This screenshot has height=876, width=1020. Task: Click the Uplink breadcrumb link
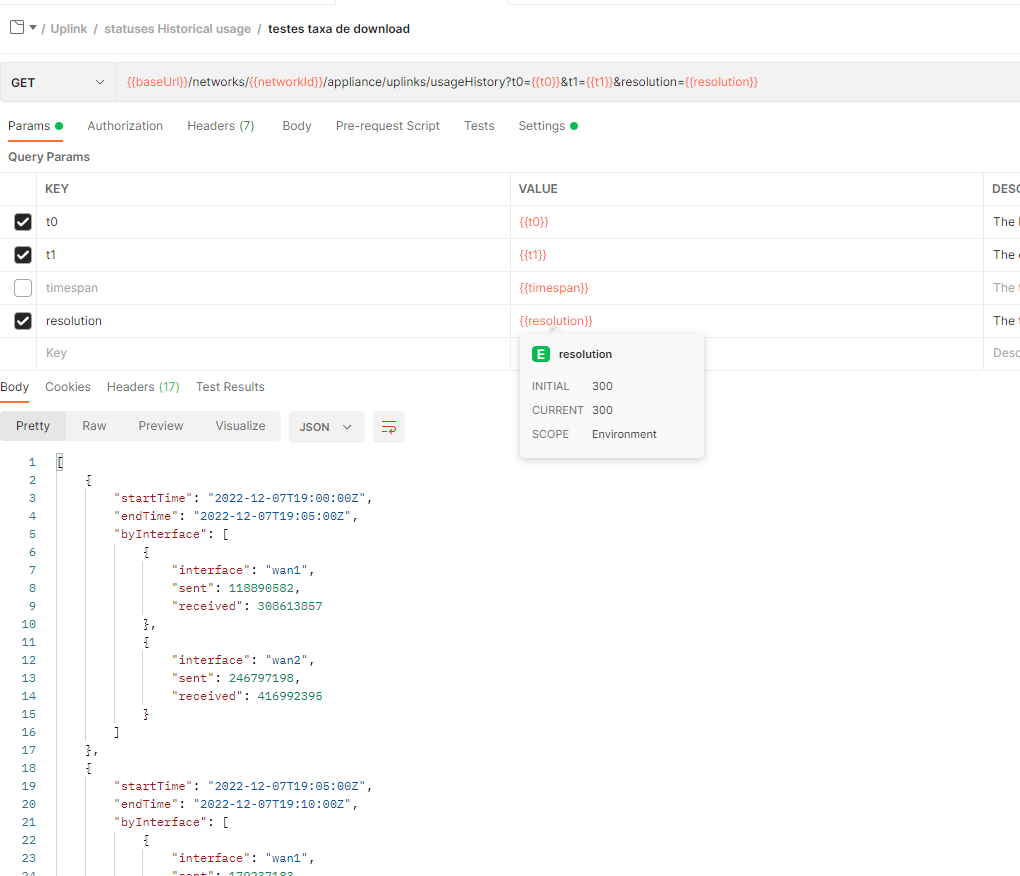tap(68, 28)
